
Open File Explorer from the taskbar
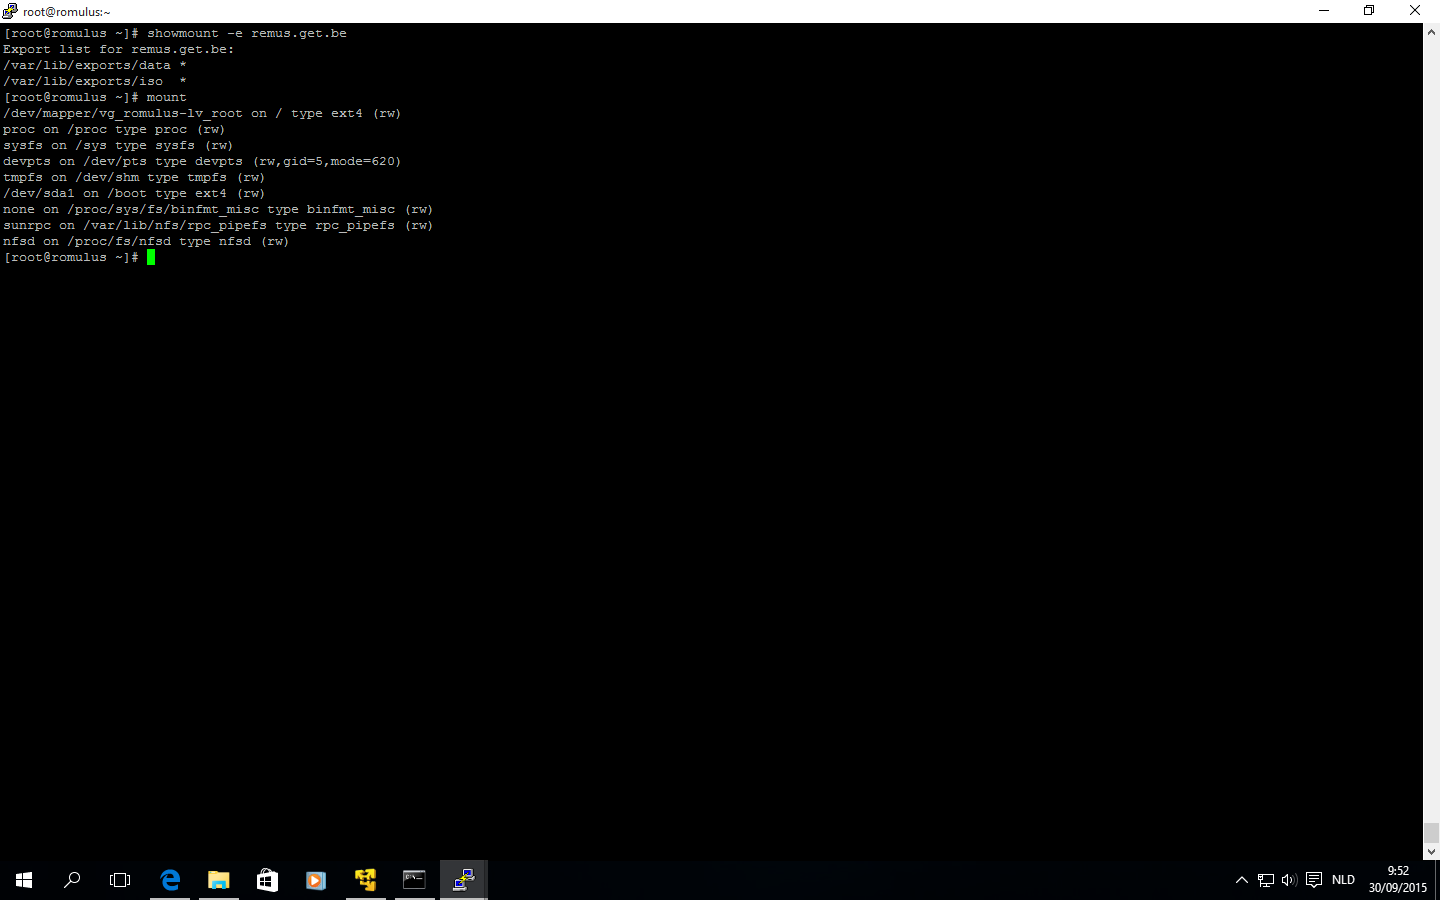tap(218, 880)
